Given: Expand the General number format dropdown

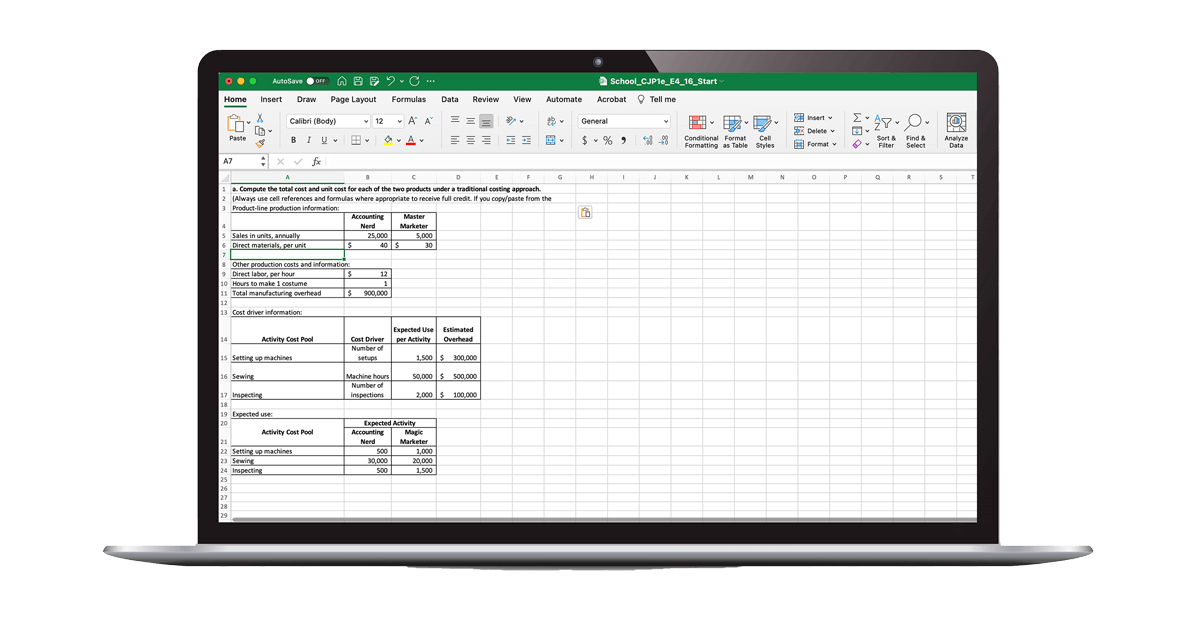Looking at the screenshot, I should click(624, 121).
